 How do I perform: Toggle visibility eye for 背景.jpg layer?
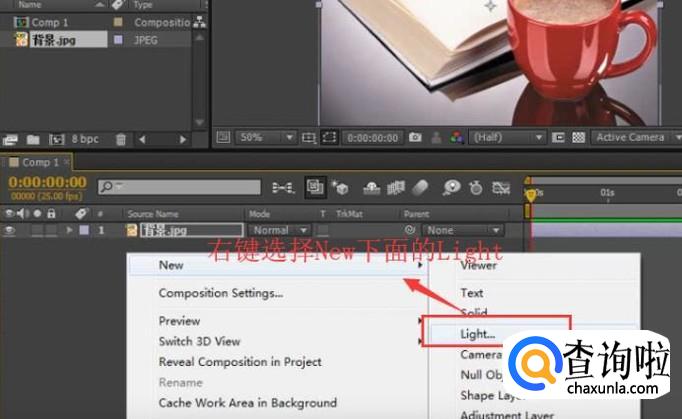tap(11, 230)
